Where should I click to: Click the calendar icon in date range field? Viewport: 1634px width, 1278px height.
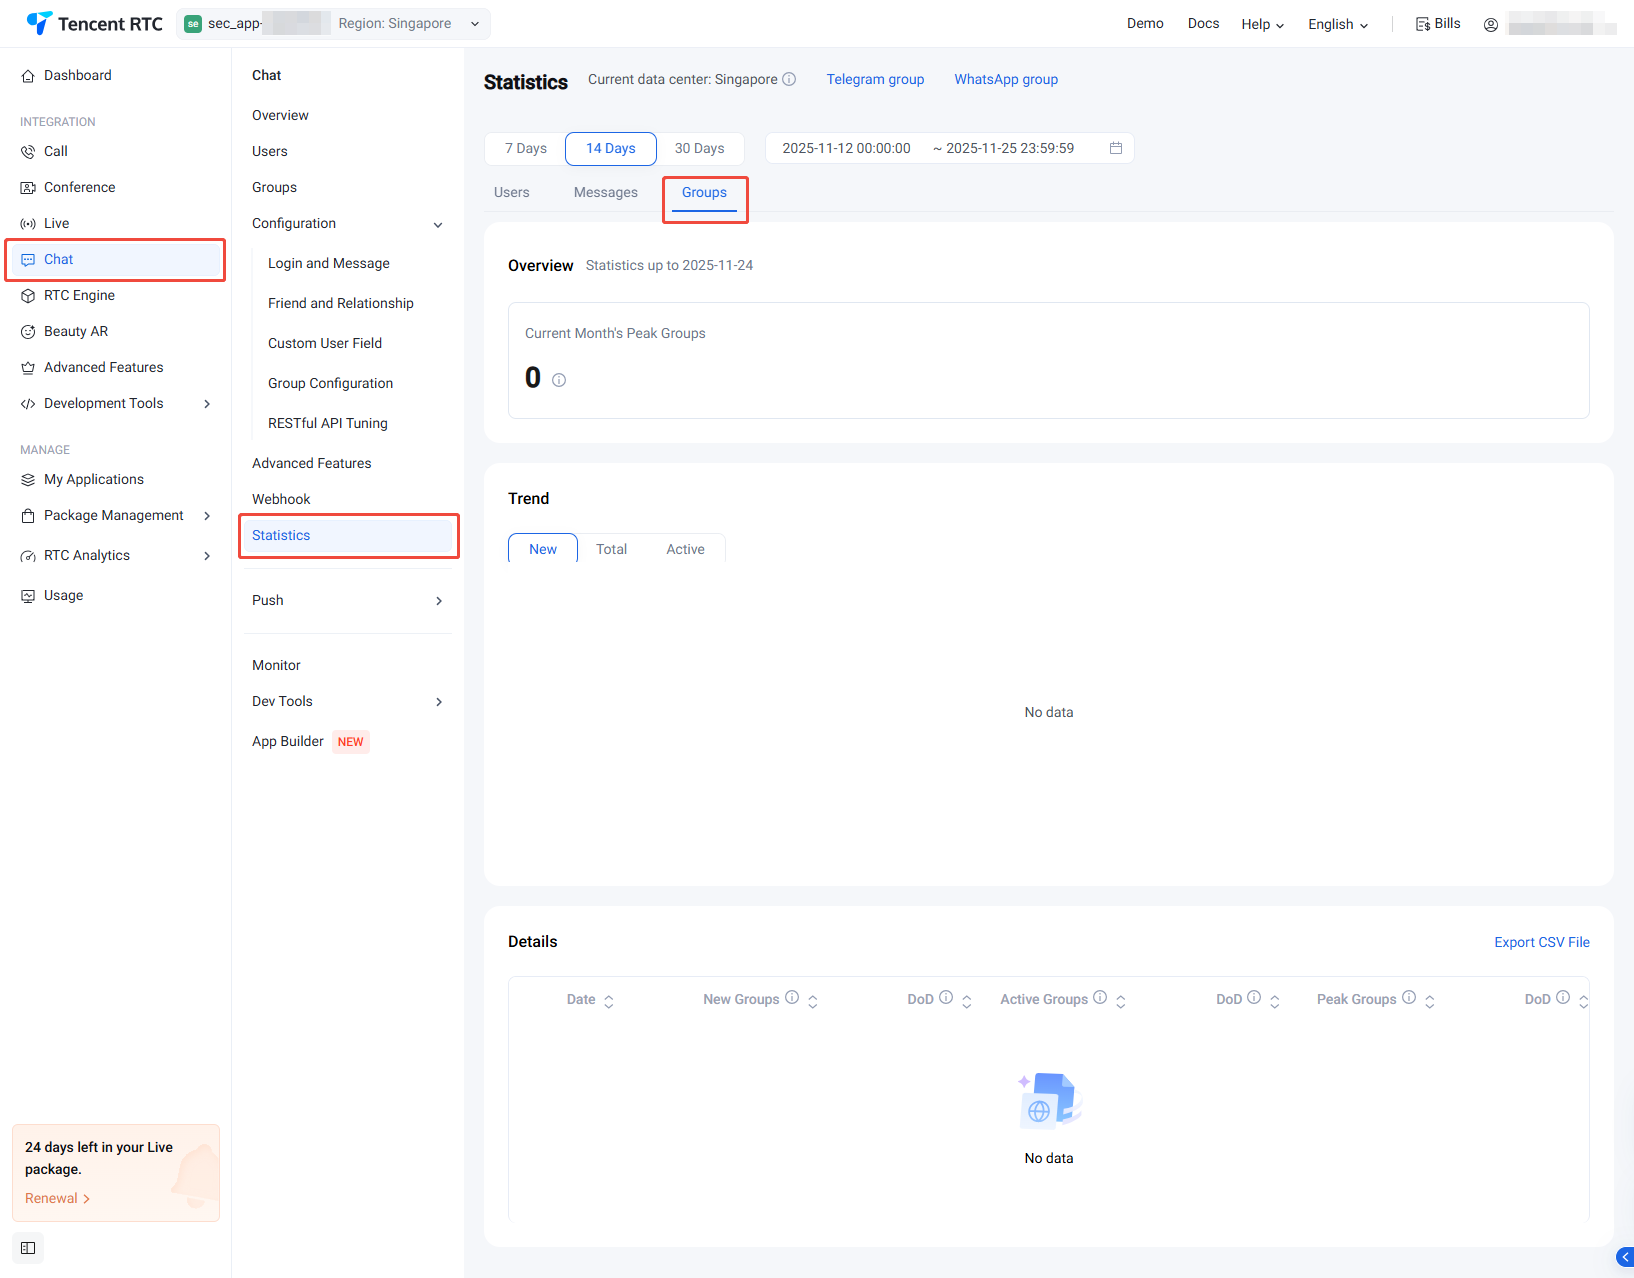pyautogui.click(x=1116, y=148)
